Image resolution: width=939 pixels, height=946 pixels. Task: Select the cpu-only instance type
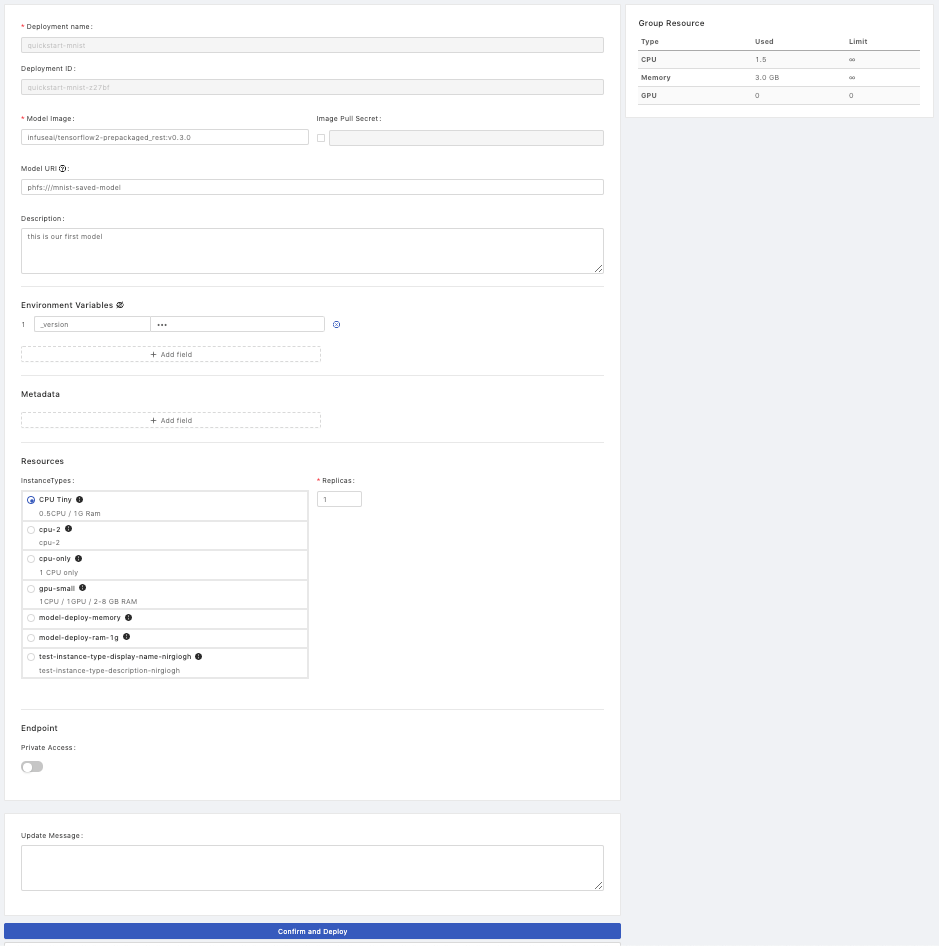coord(31,559)
